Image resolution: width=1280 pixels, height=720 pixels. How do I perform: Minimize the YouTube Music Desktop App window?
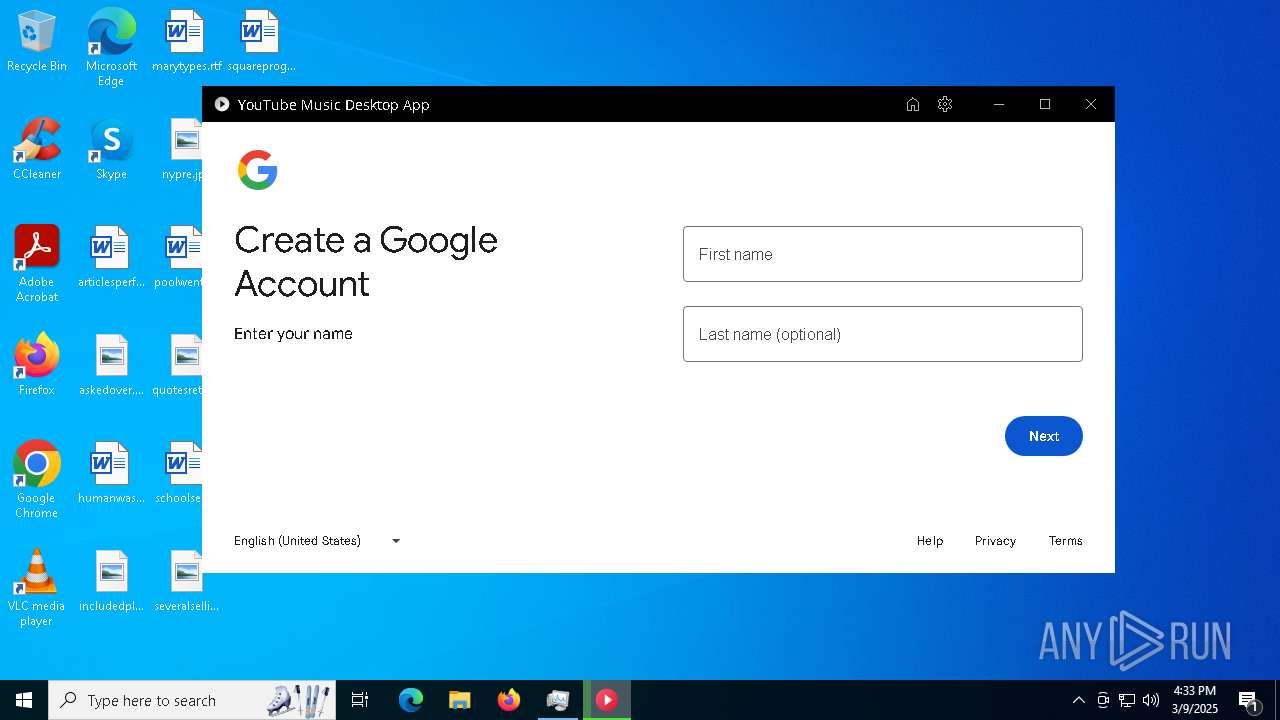point(998,104)
